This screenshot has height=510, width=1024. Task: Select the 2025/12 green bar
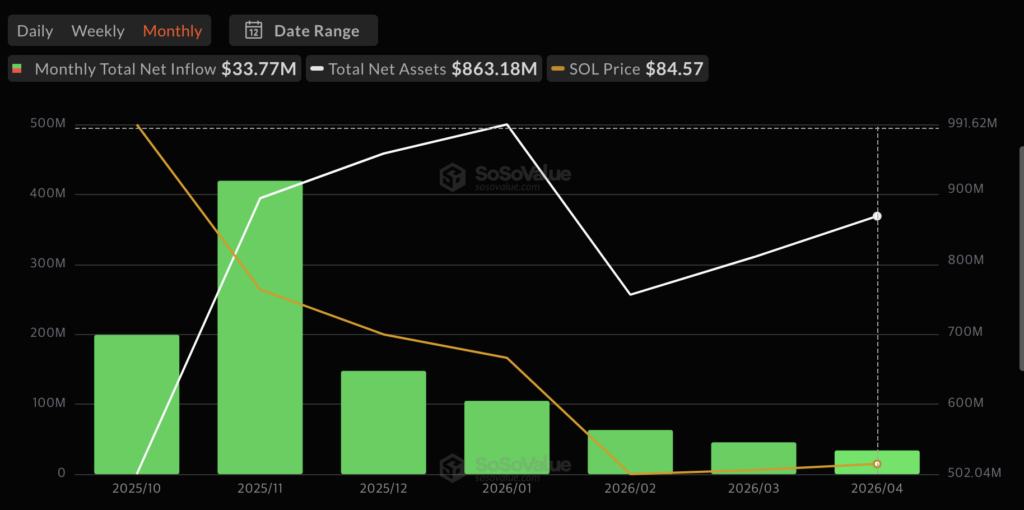coord(383,422)
